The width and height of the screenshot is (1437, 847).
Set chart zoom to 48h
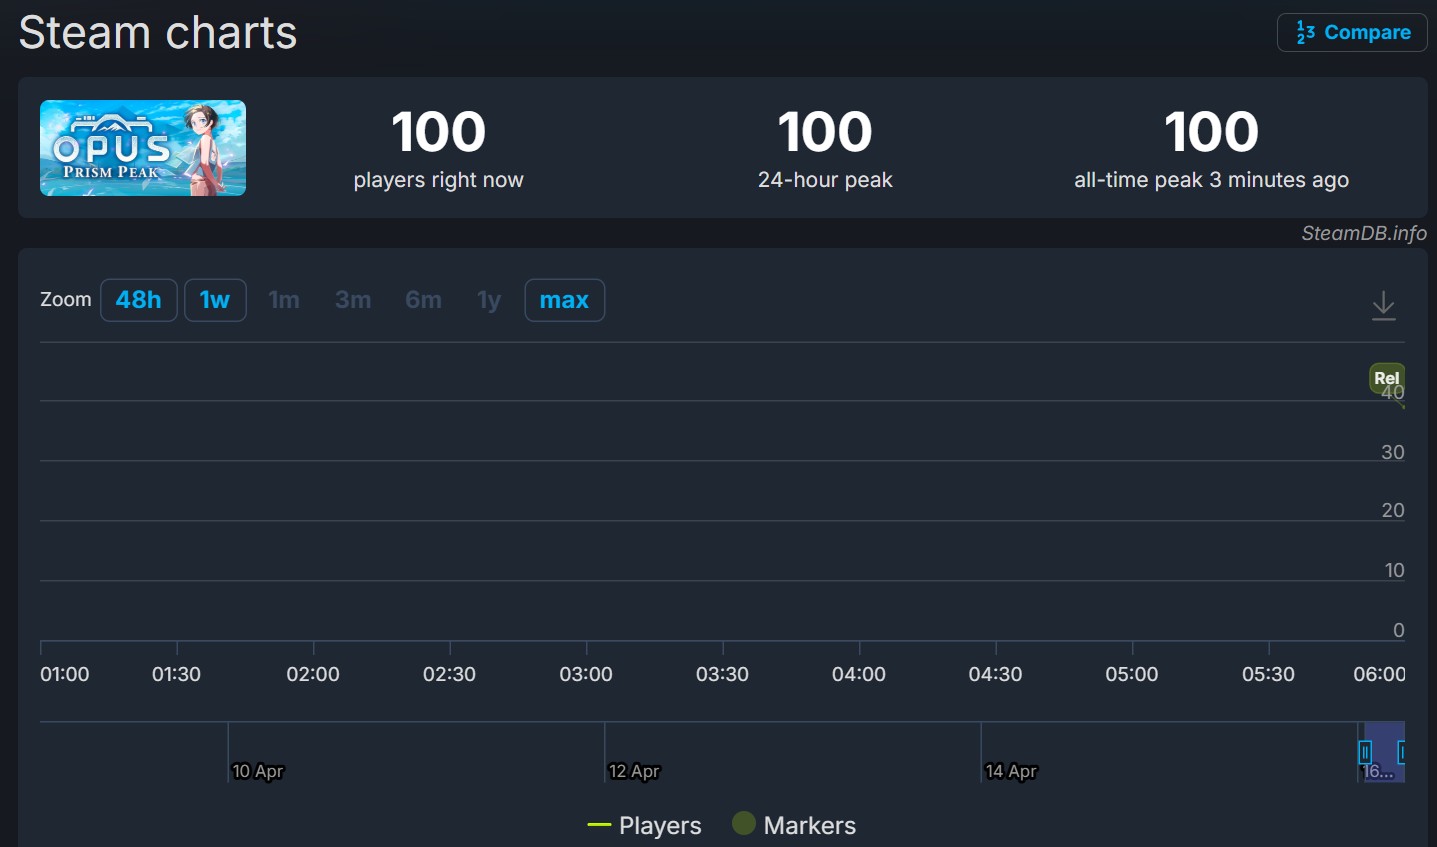pyautogui.click(x=139, y=300)
